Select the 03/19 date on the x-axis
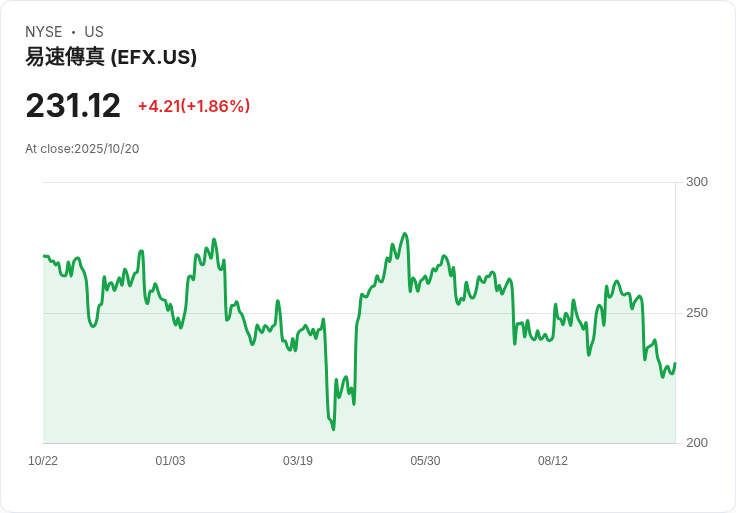The image size is (736, 513). (x=298, y=461)
